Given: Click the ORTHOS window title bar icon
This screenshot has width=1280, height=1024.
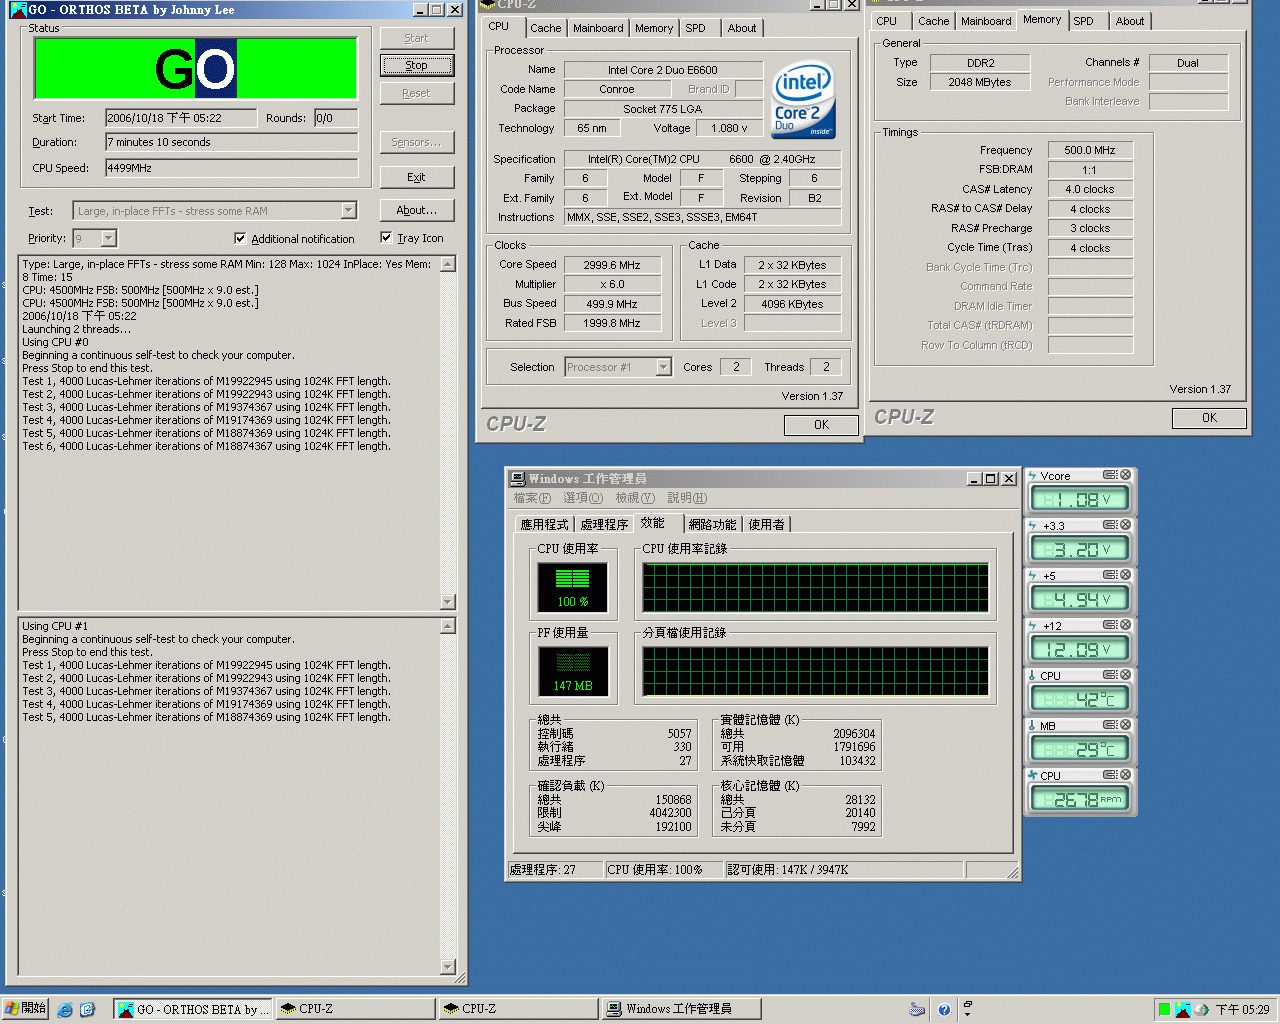Looking at the screenshot, I should (x=18, y=9).
